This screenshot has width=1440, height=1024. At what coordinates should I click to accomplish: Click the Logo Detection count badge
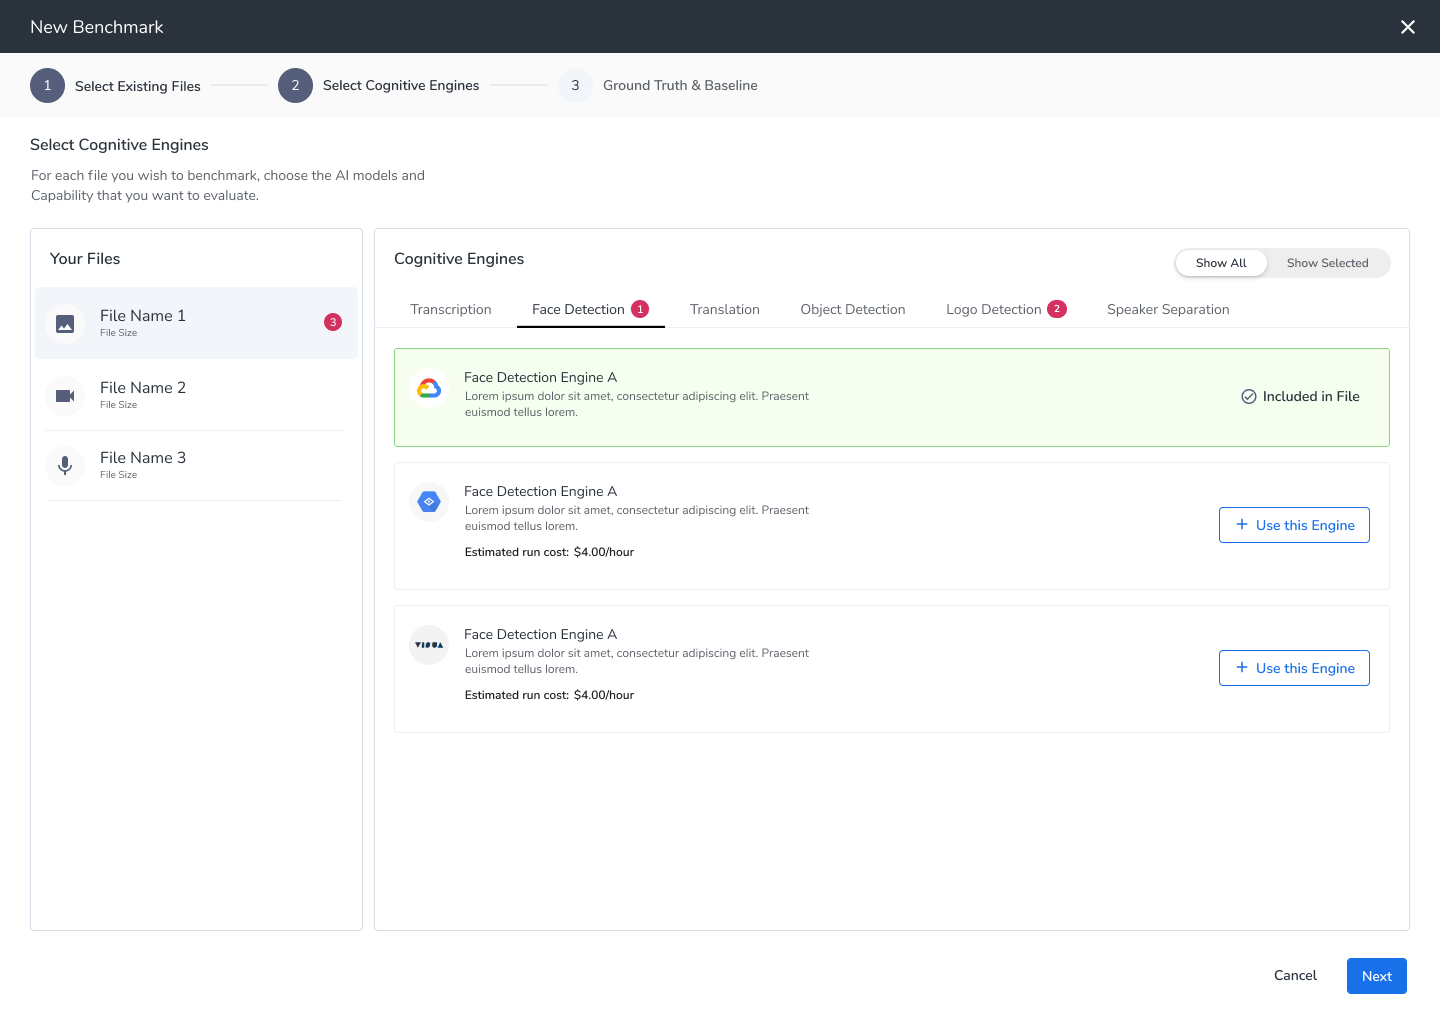[x=1057, y=309]
